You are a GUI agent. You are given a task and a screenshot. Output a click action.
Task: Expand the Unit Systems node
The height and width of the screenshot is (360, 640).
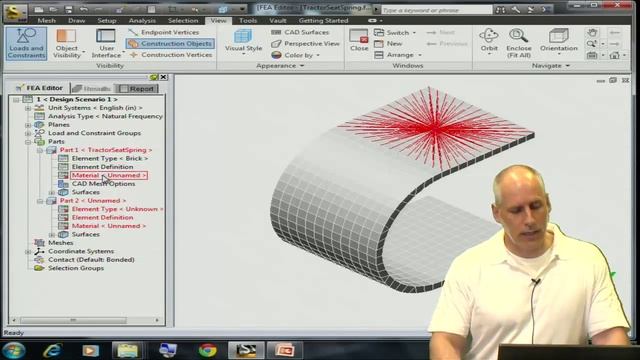(x=28, y=108)
